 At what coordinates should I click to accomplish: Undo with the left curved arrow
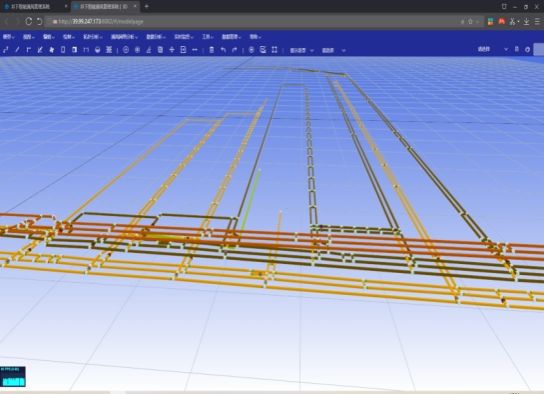(223, 50)
